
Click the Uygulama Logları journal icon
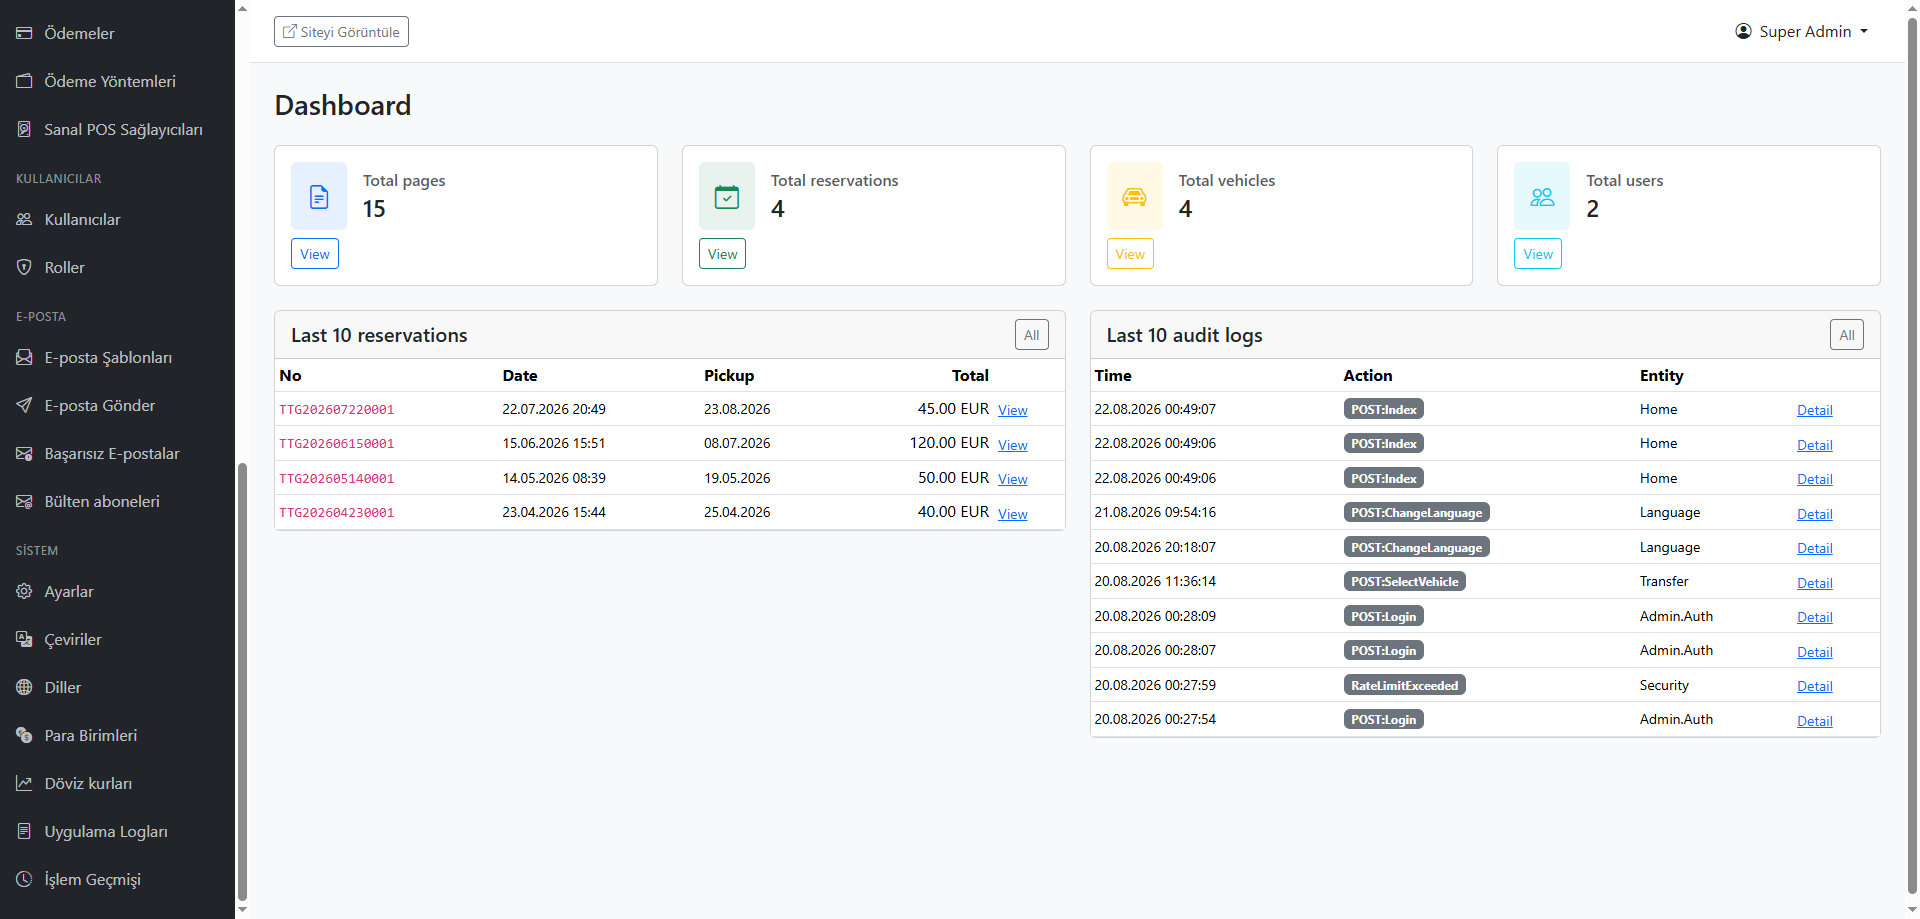[x=24, y=831]
